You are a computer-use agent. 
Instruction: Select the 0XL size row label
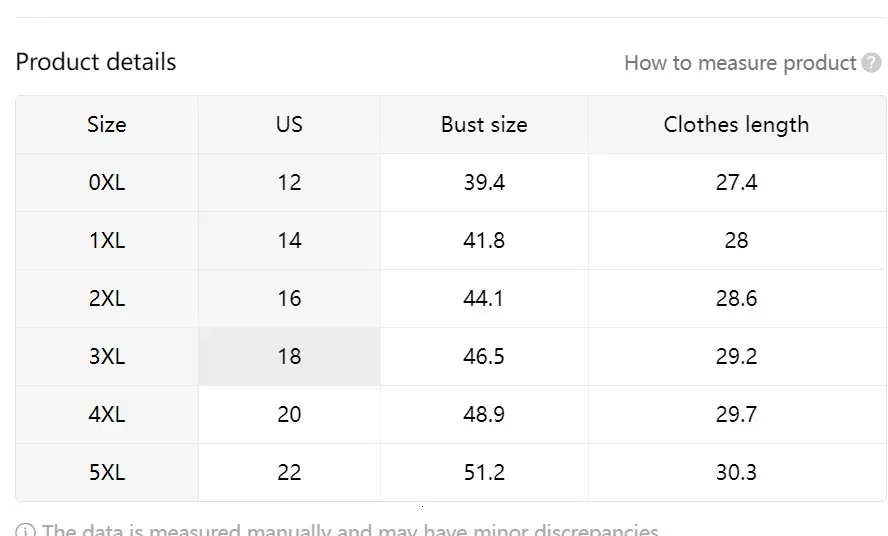pyautogui.click(x=107, y=182)
